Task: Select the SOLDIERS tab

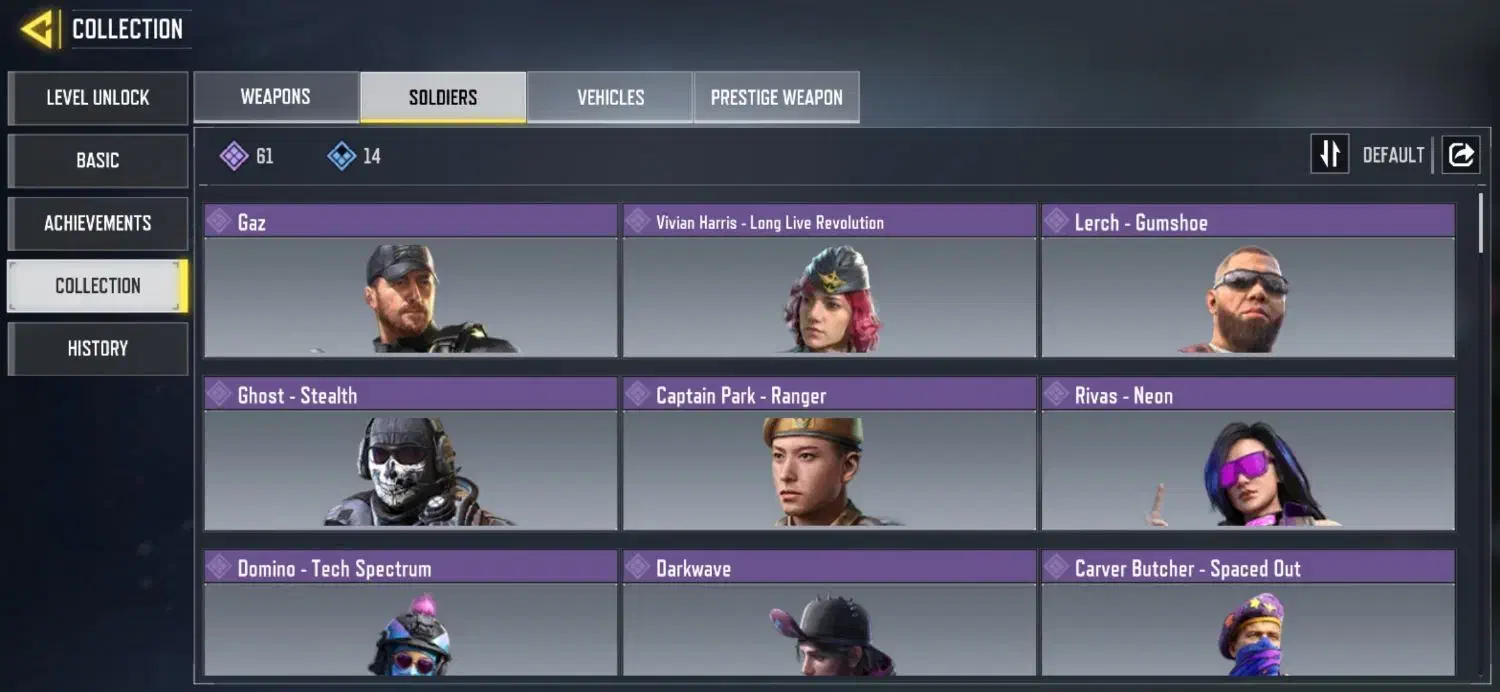Action: [443, 97]
